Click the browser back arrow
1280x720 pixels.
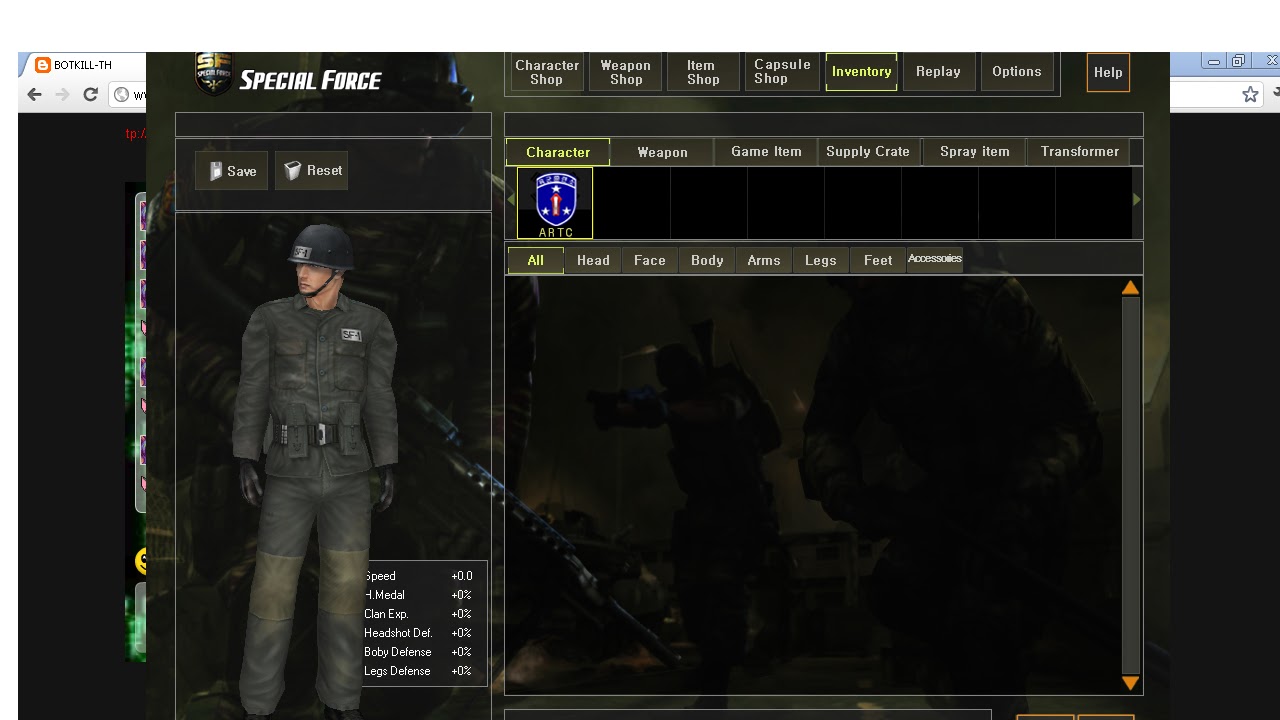(35, 95)
